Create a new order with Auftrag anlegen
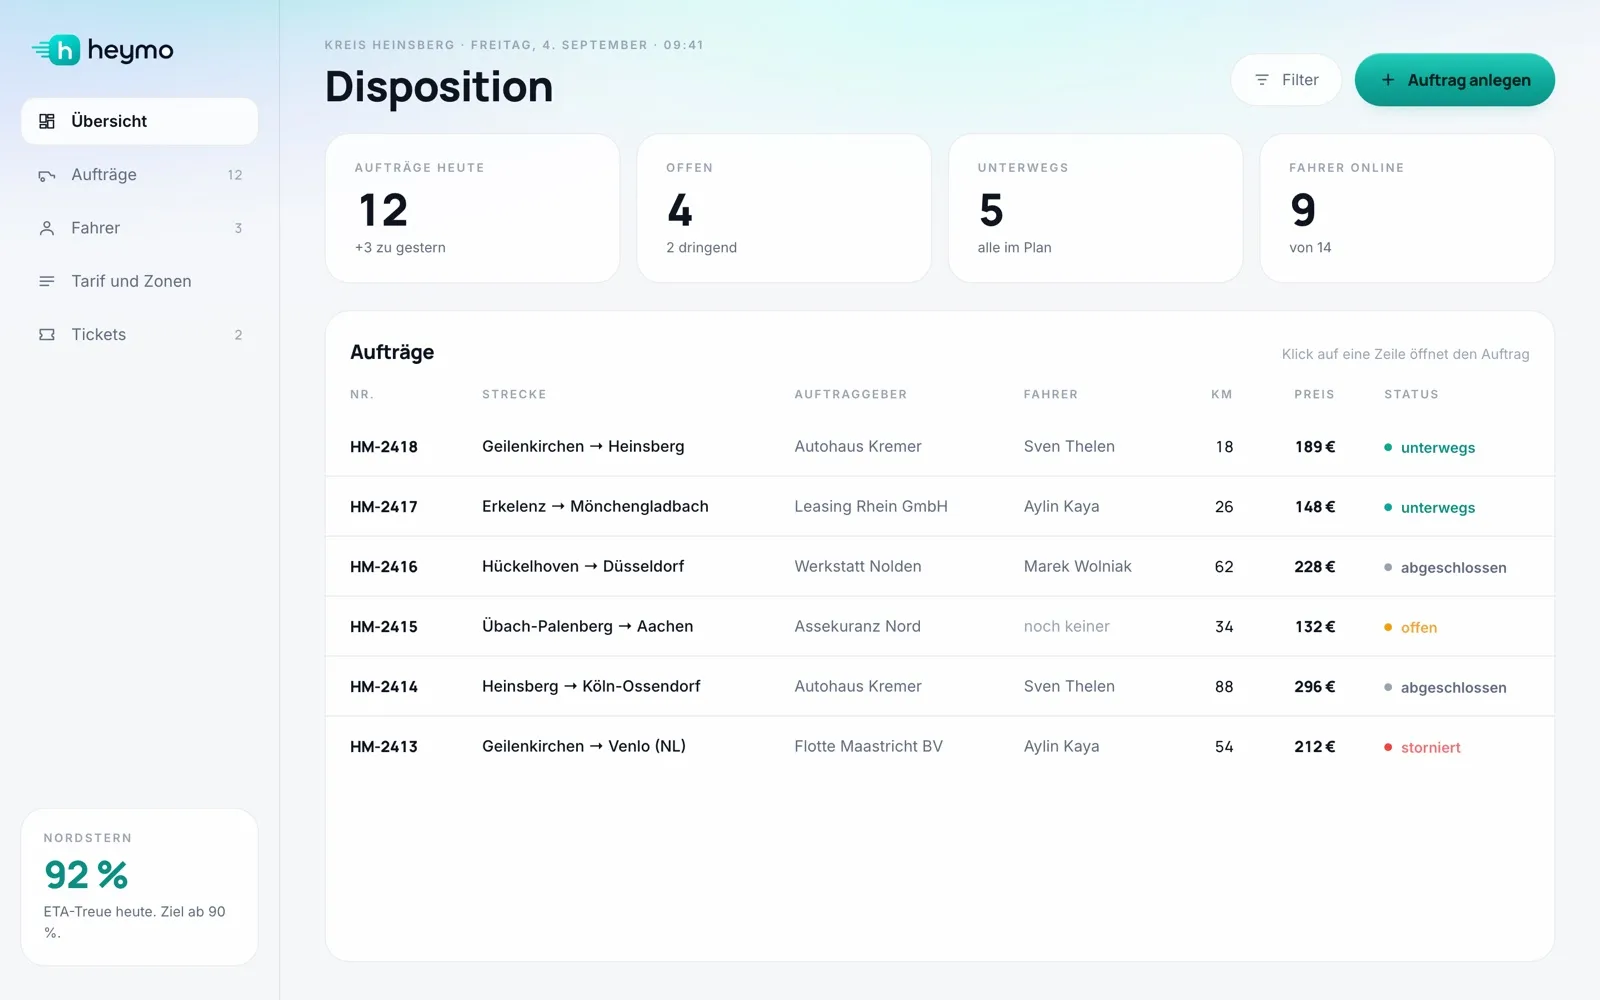 point(1455,80)
